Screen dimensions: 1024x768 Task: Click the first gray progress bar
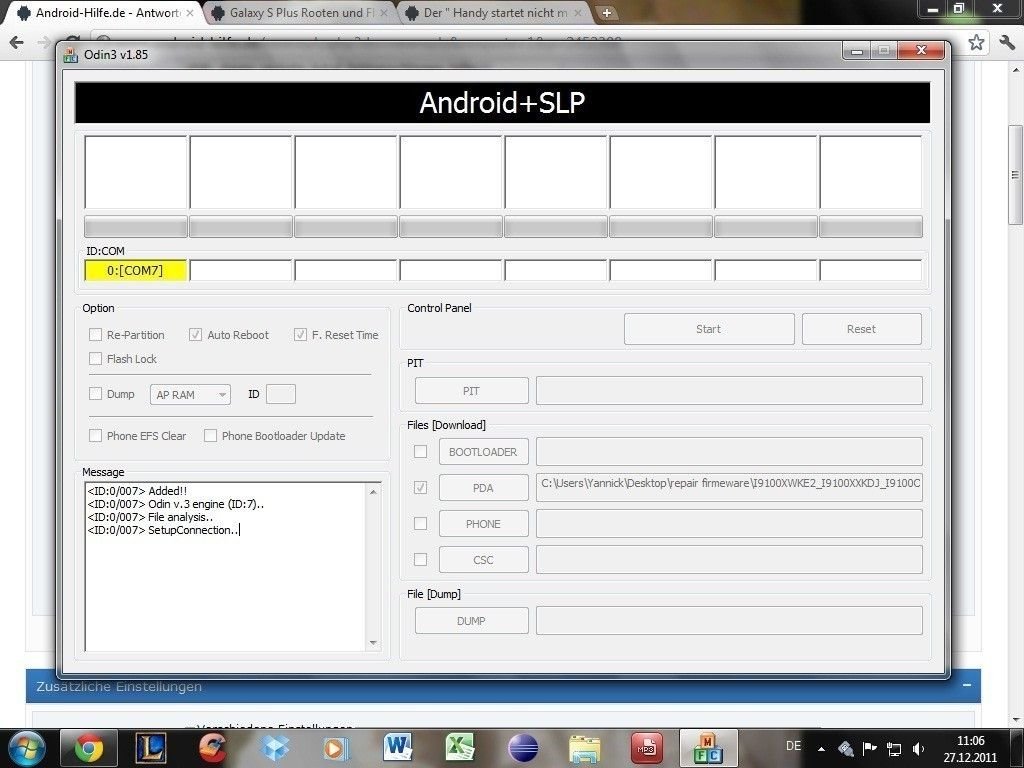coord(136,227)
